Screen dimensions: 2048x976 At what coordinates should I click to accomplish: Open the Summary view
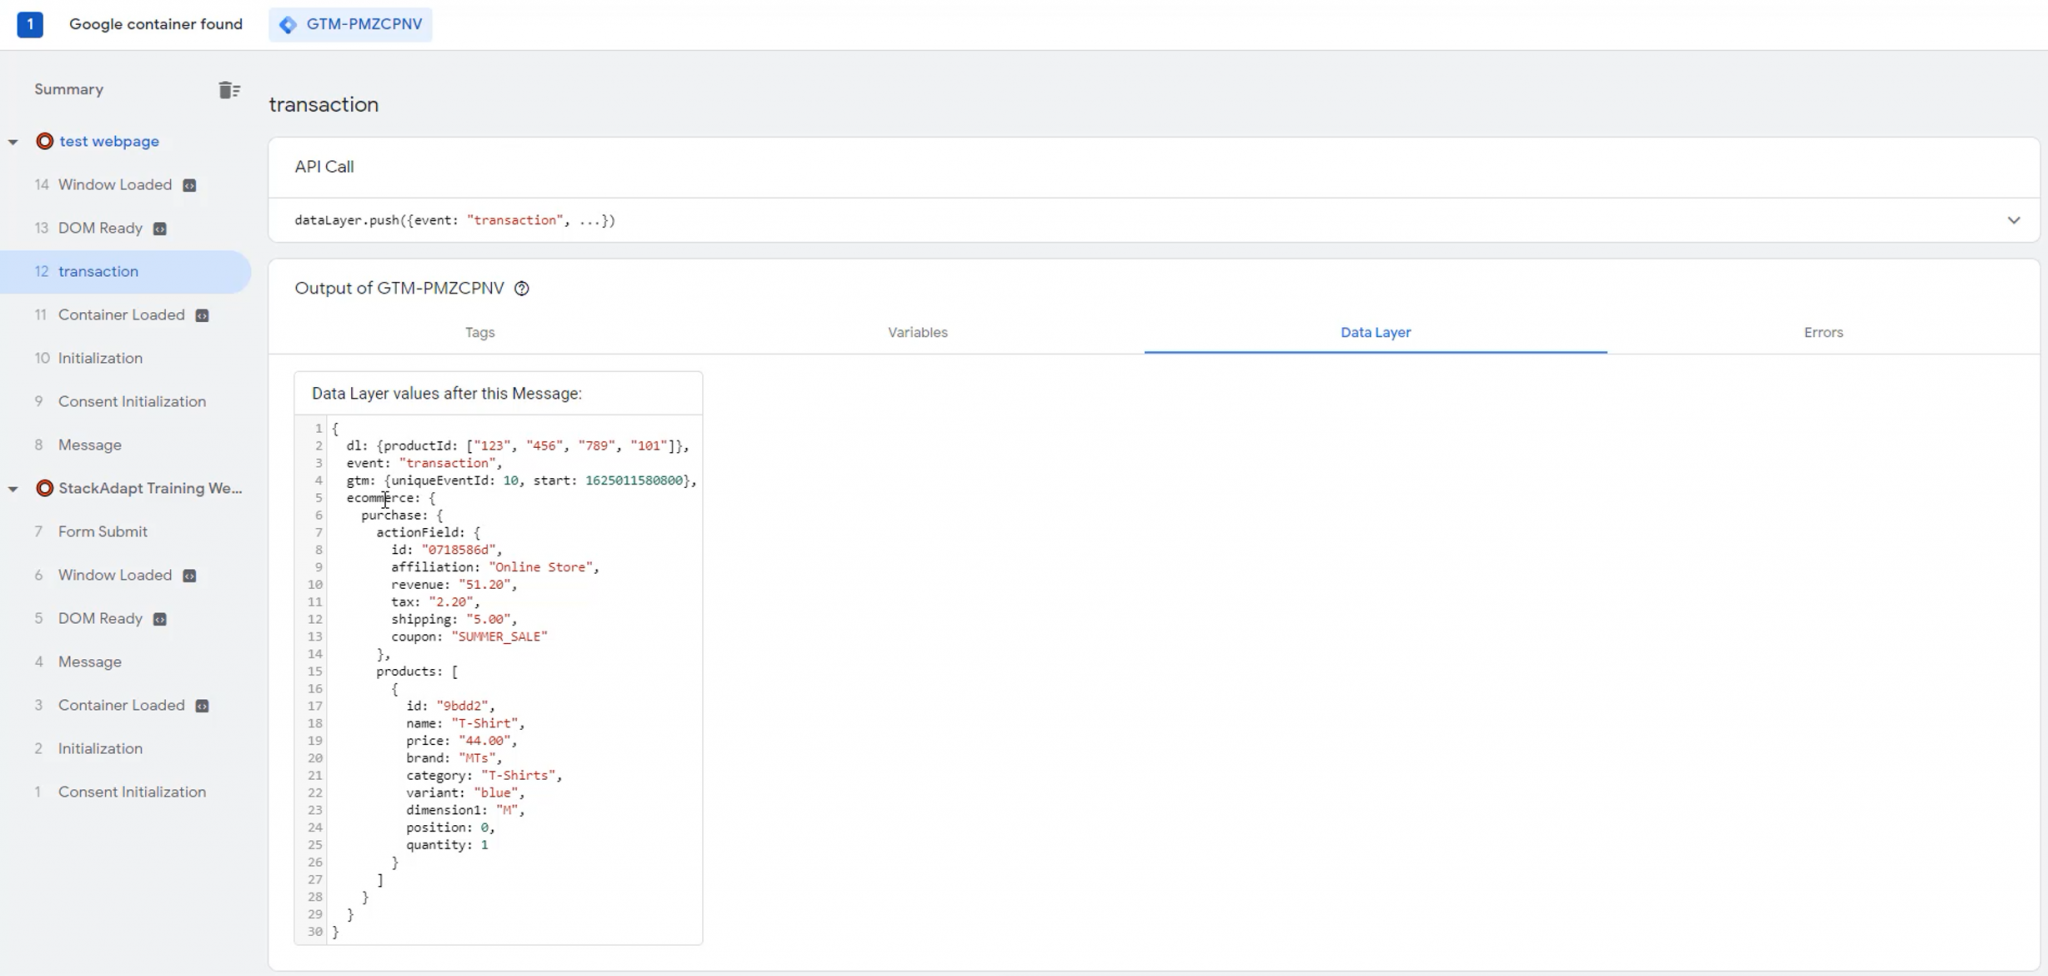[x=68, y=89]
